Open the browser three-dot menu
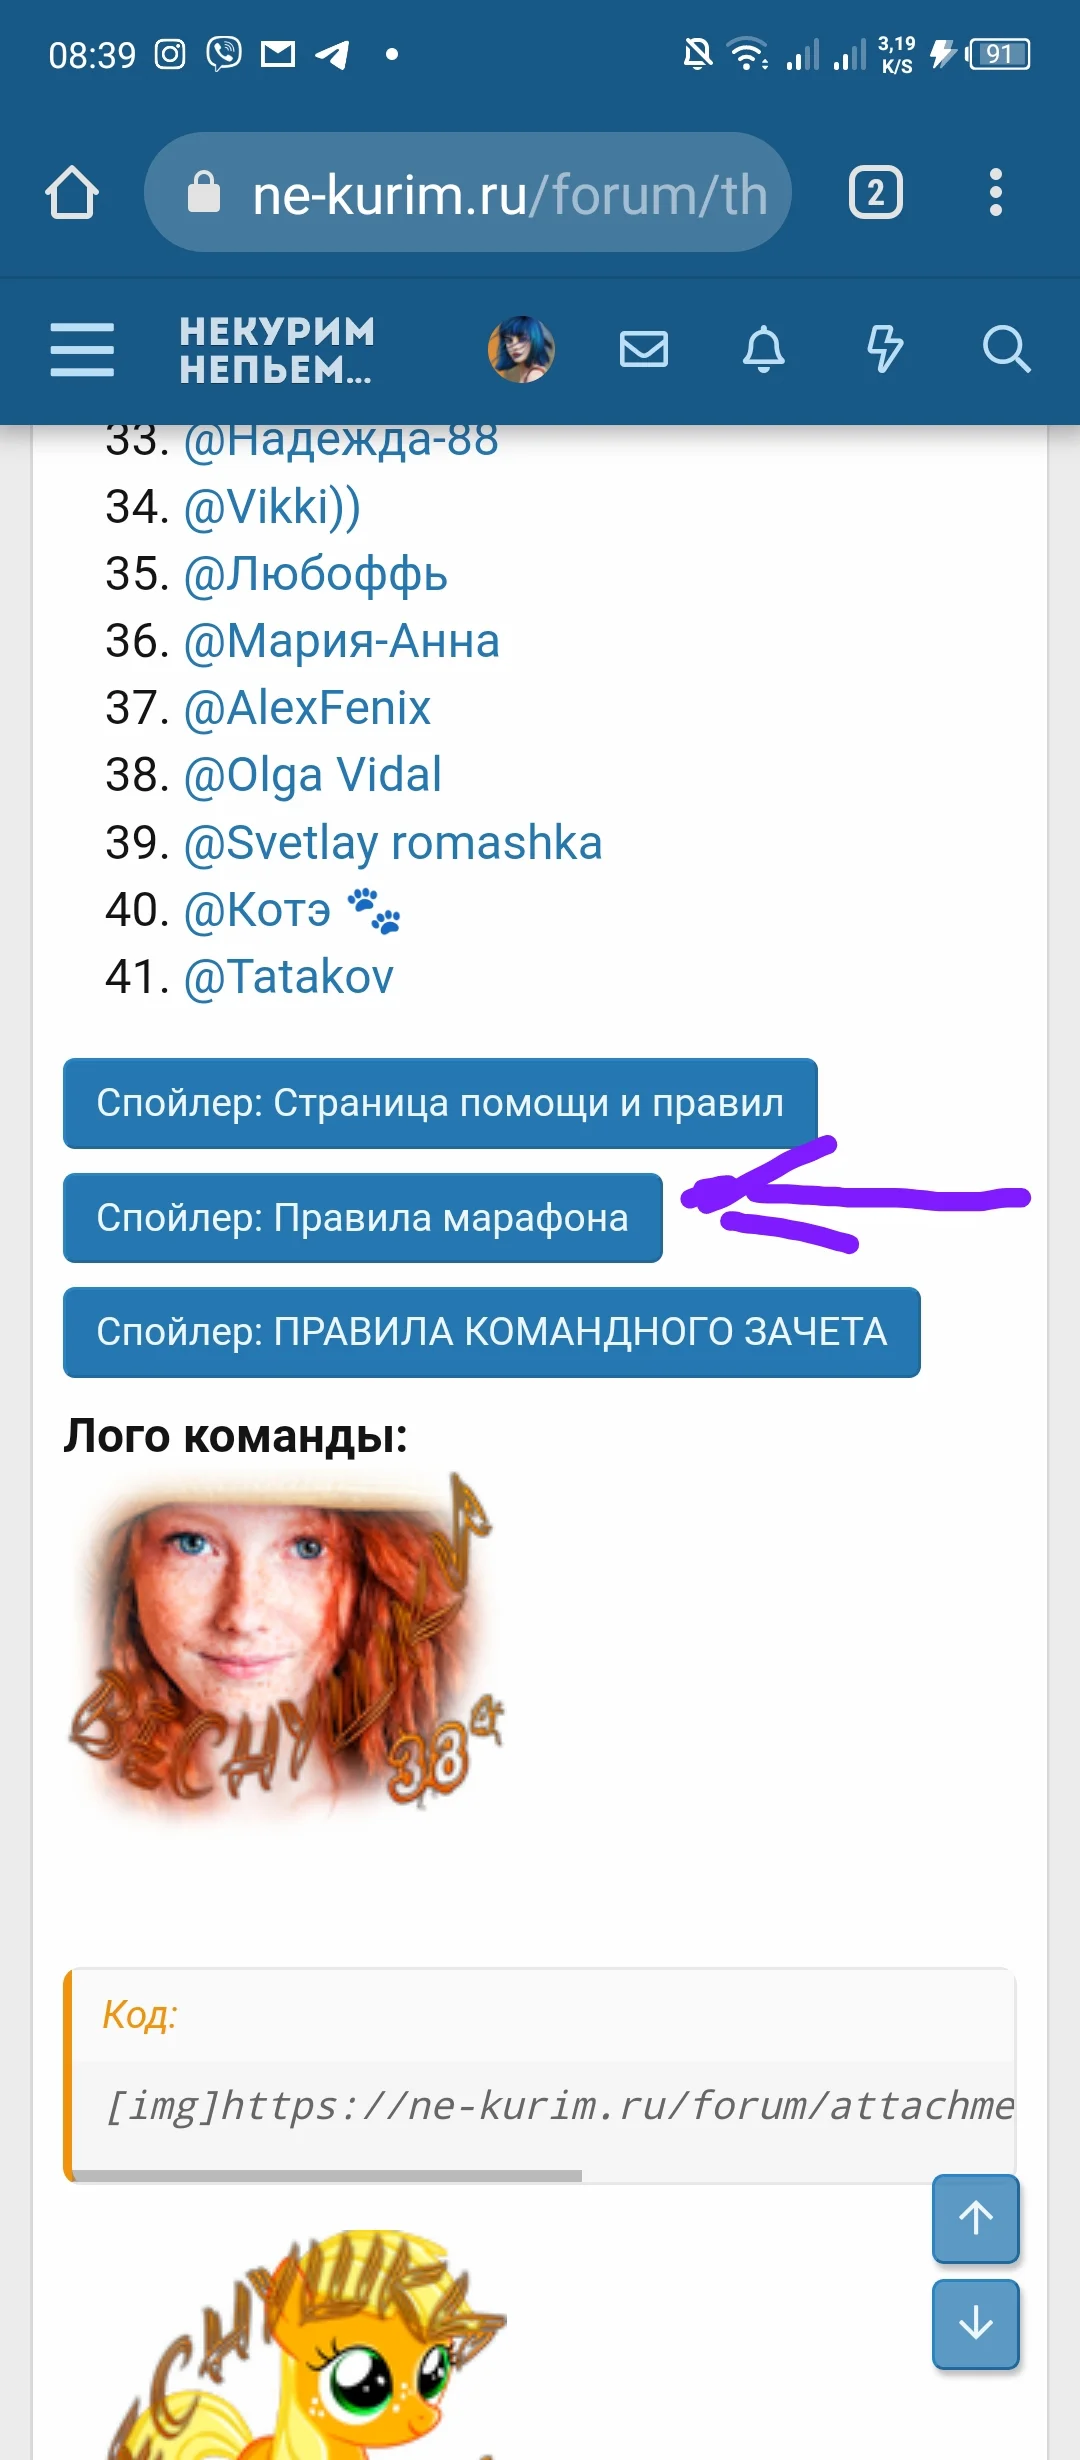Image resolution: width=1080 pixels, height=2460 pixels. pos(995,192)
